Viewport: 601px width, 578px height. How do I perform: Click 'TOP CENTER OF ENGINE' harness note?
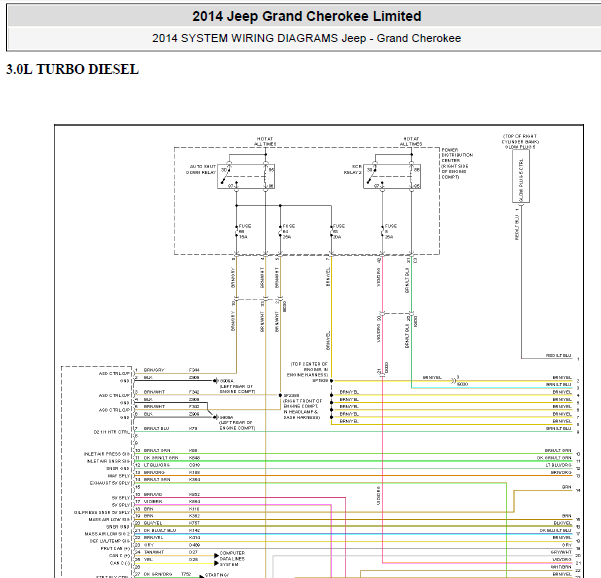click(310, 369)
